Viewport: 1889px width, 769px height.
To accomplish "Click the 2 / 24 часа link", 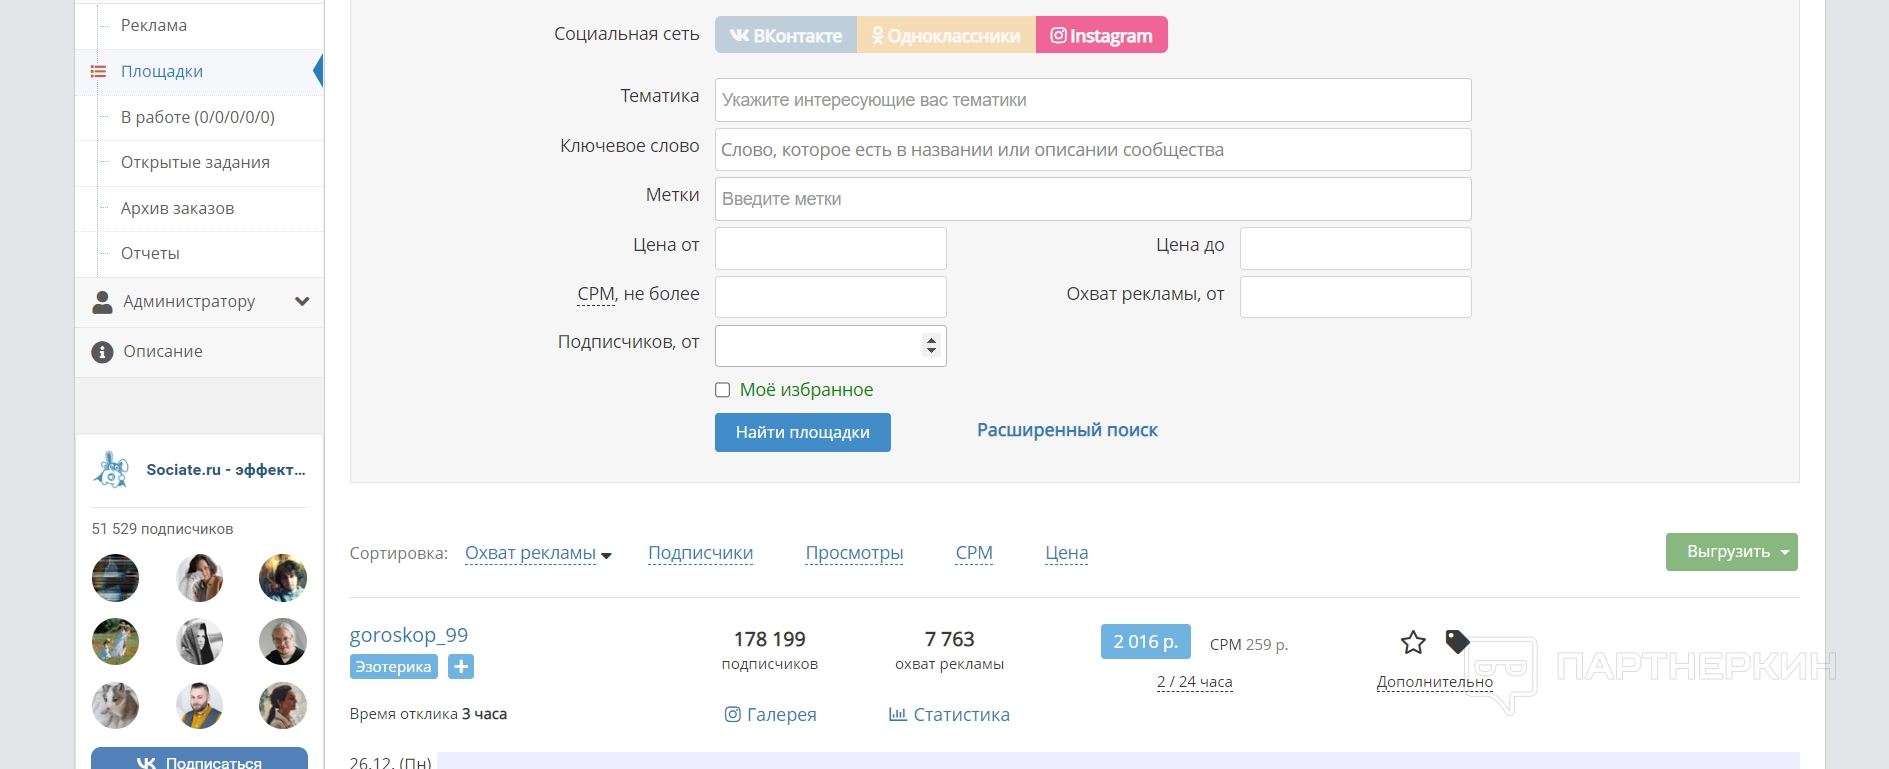I will coord(1195,682).
